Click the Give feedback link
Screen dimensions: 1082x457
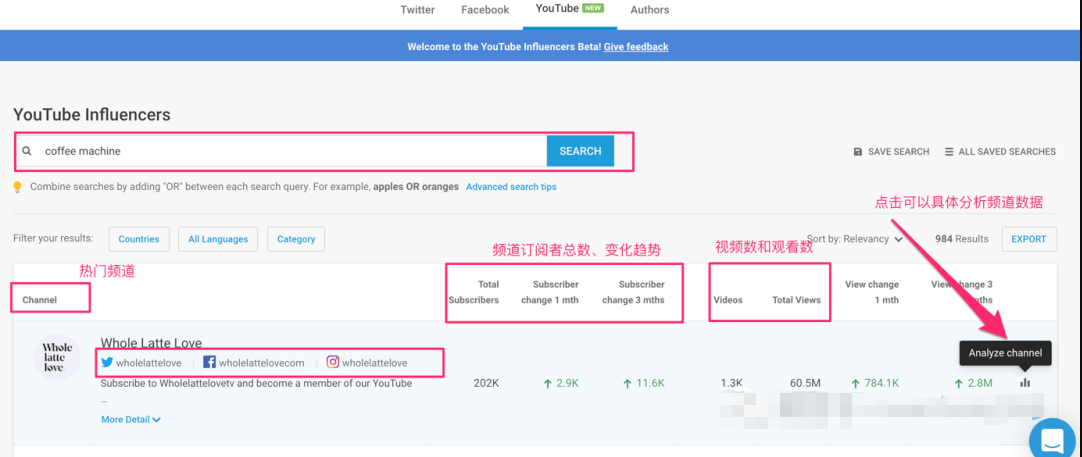pos(636,47)
